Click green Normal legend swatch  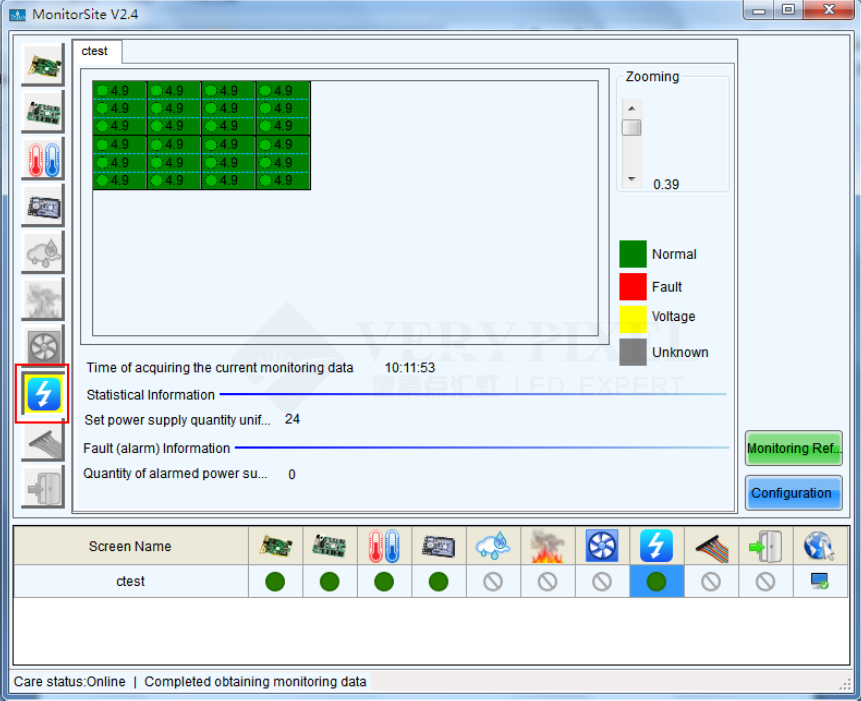coord(633,254)
